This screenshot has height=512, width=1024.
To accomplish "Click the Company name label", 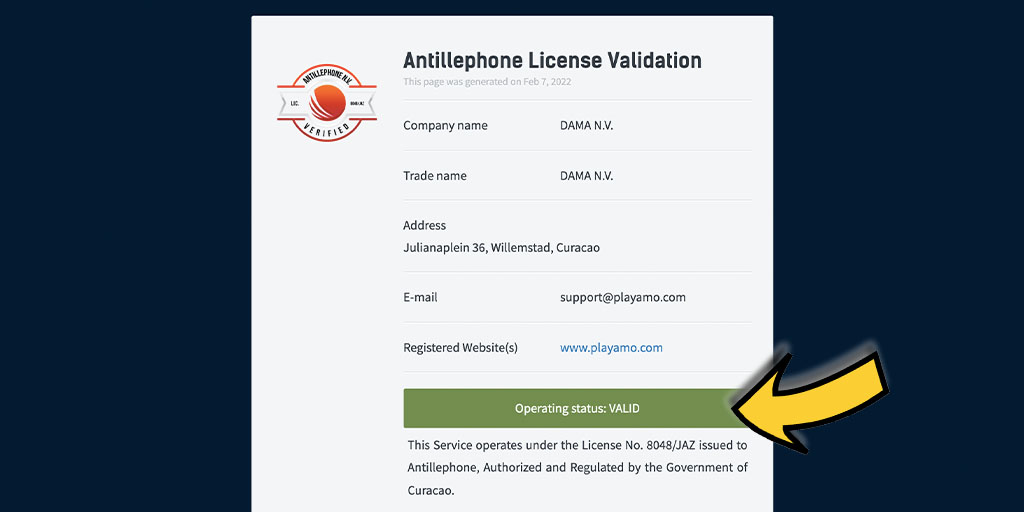I will [x=445, y=125].
